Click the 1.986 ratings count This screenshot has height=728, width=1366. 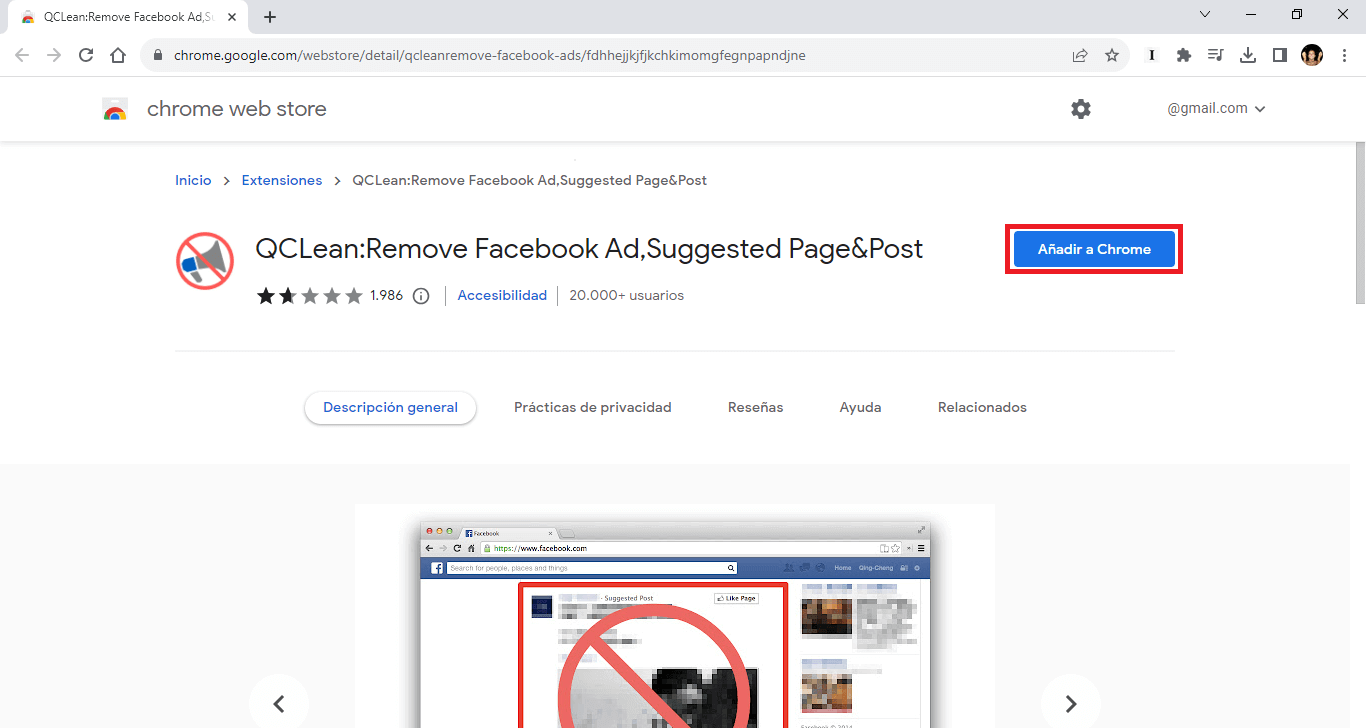click(x=386, y=296)
